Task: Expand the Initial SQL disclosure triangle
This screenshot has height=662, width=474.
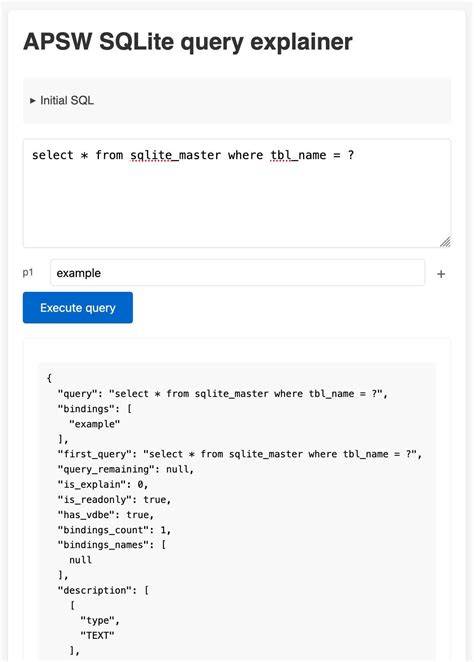Action: click(x=33, y=100)
